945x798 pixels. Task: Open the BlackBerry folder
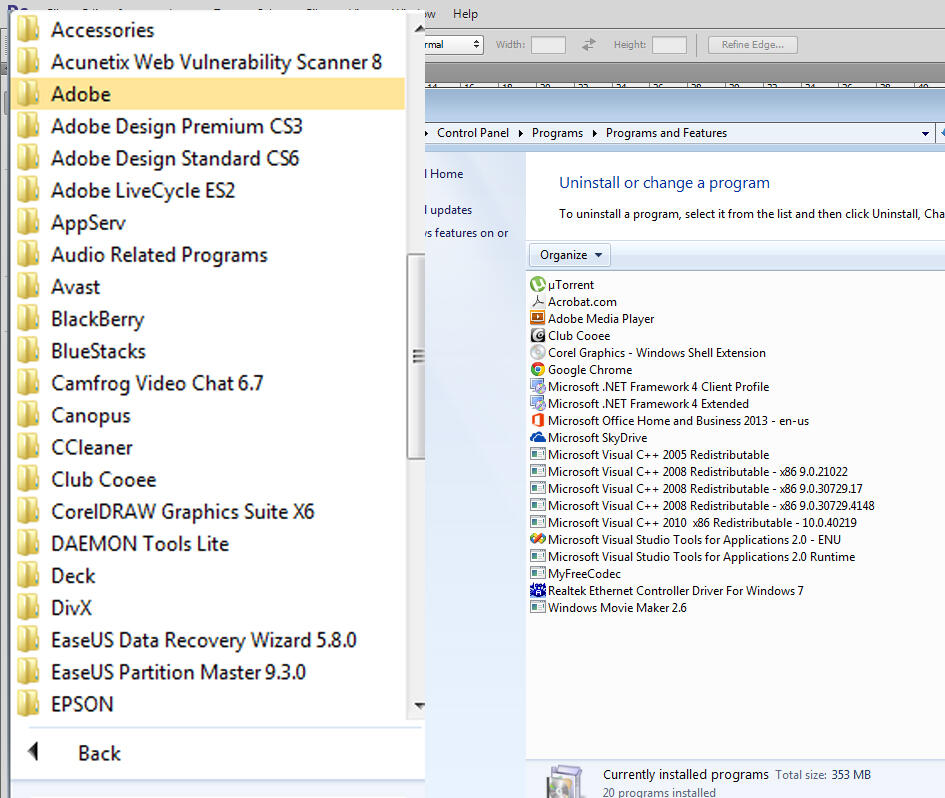tap(207, 319)
